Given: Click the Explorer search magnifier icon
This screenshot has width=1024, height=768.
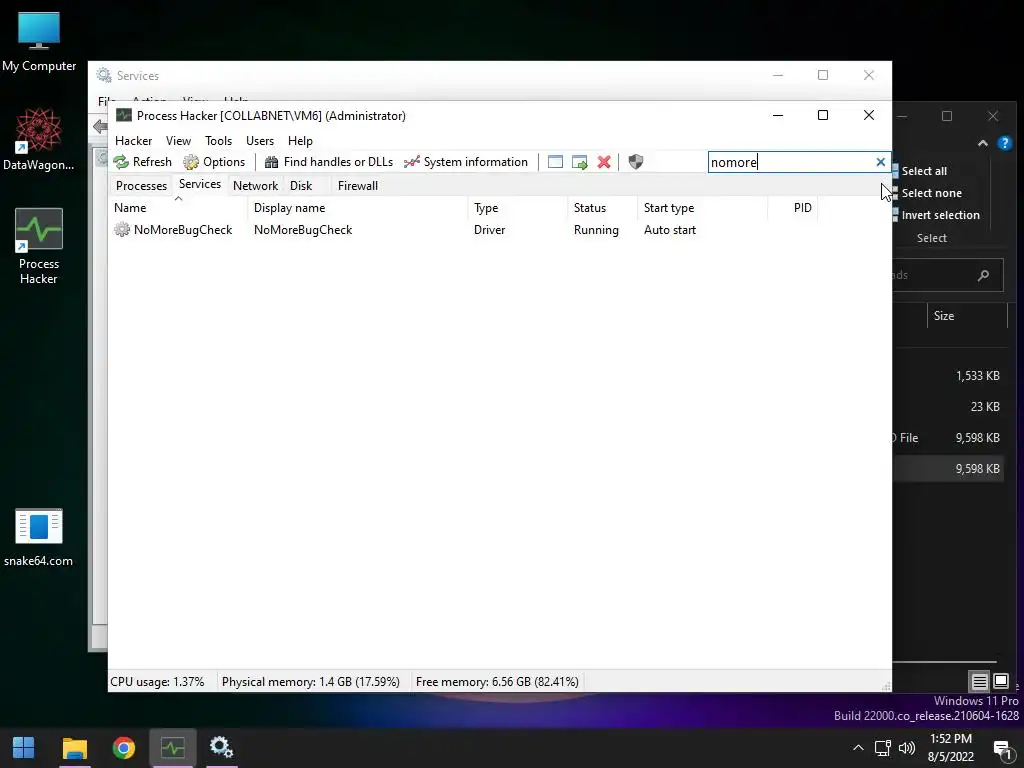Looking at the screenshot, I should (x=983, y=276).
